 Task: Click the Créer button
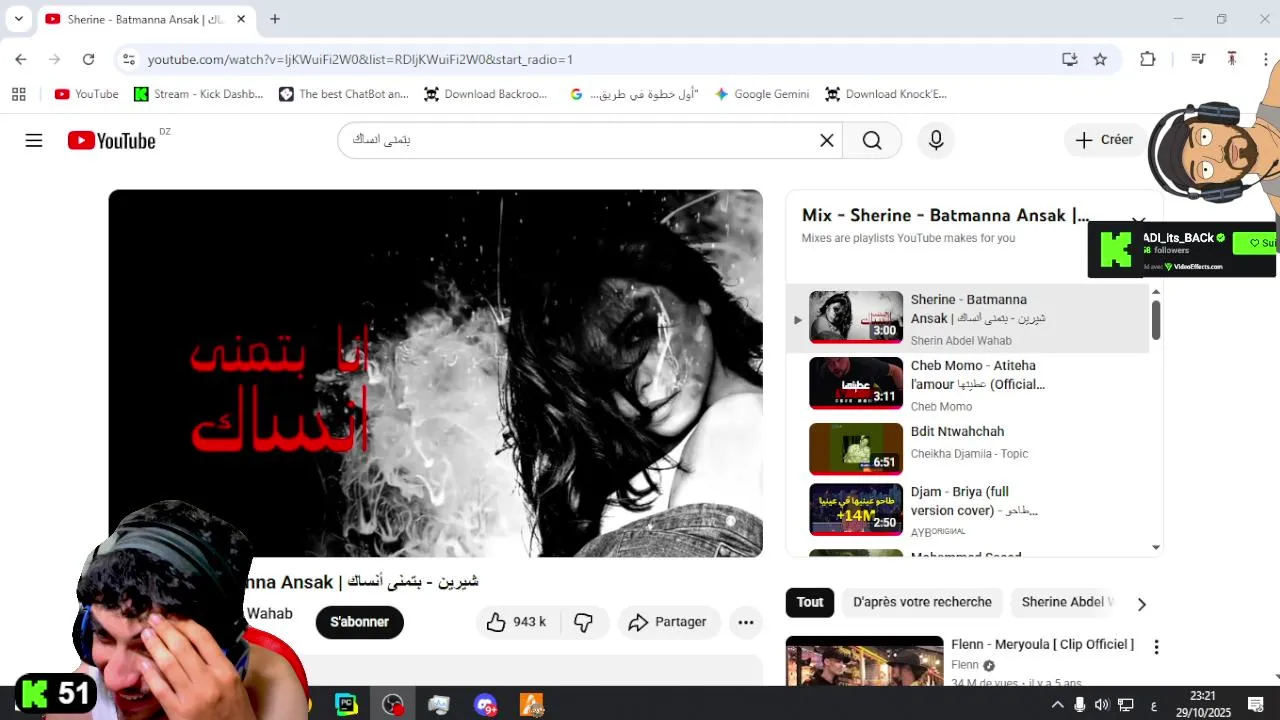pos(1105,140)
